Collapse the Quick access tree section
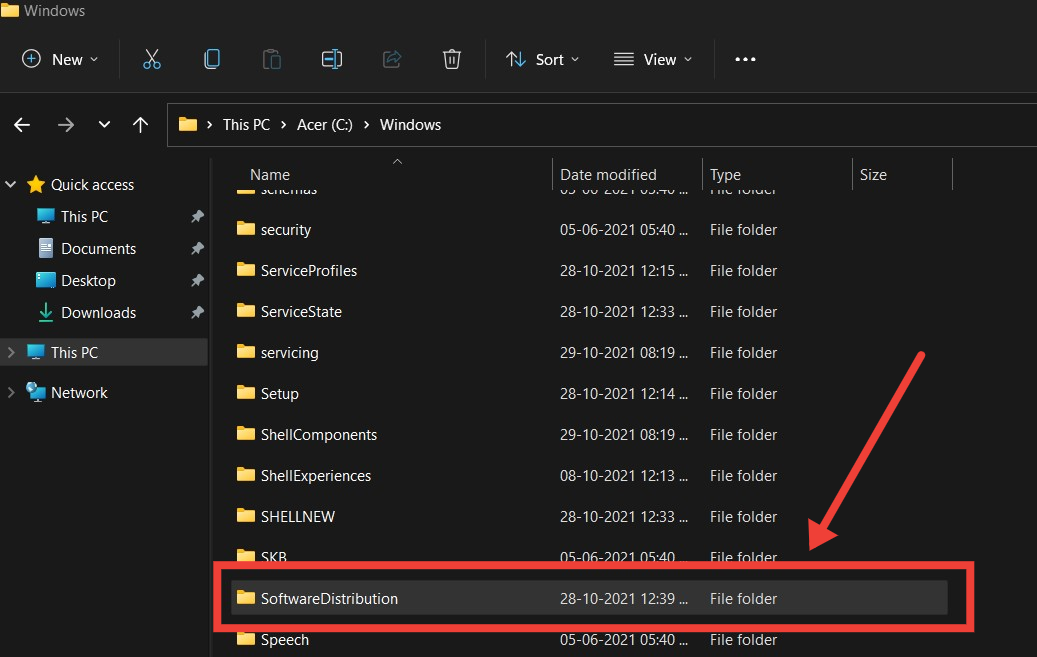Image resolution: width=1037 pixels, height=657 pixels. 12,185
